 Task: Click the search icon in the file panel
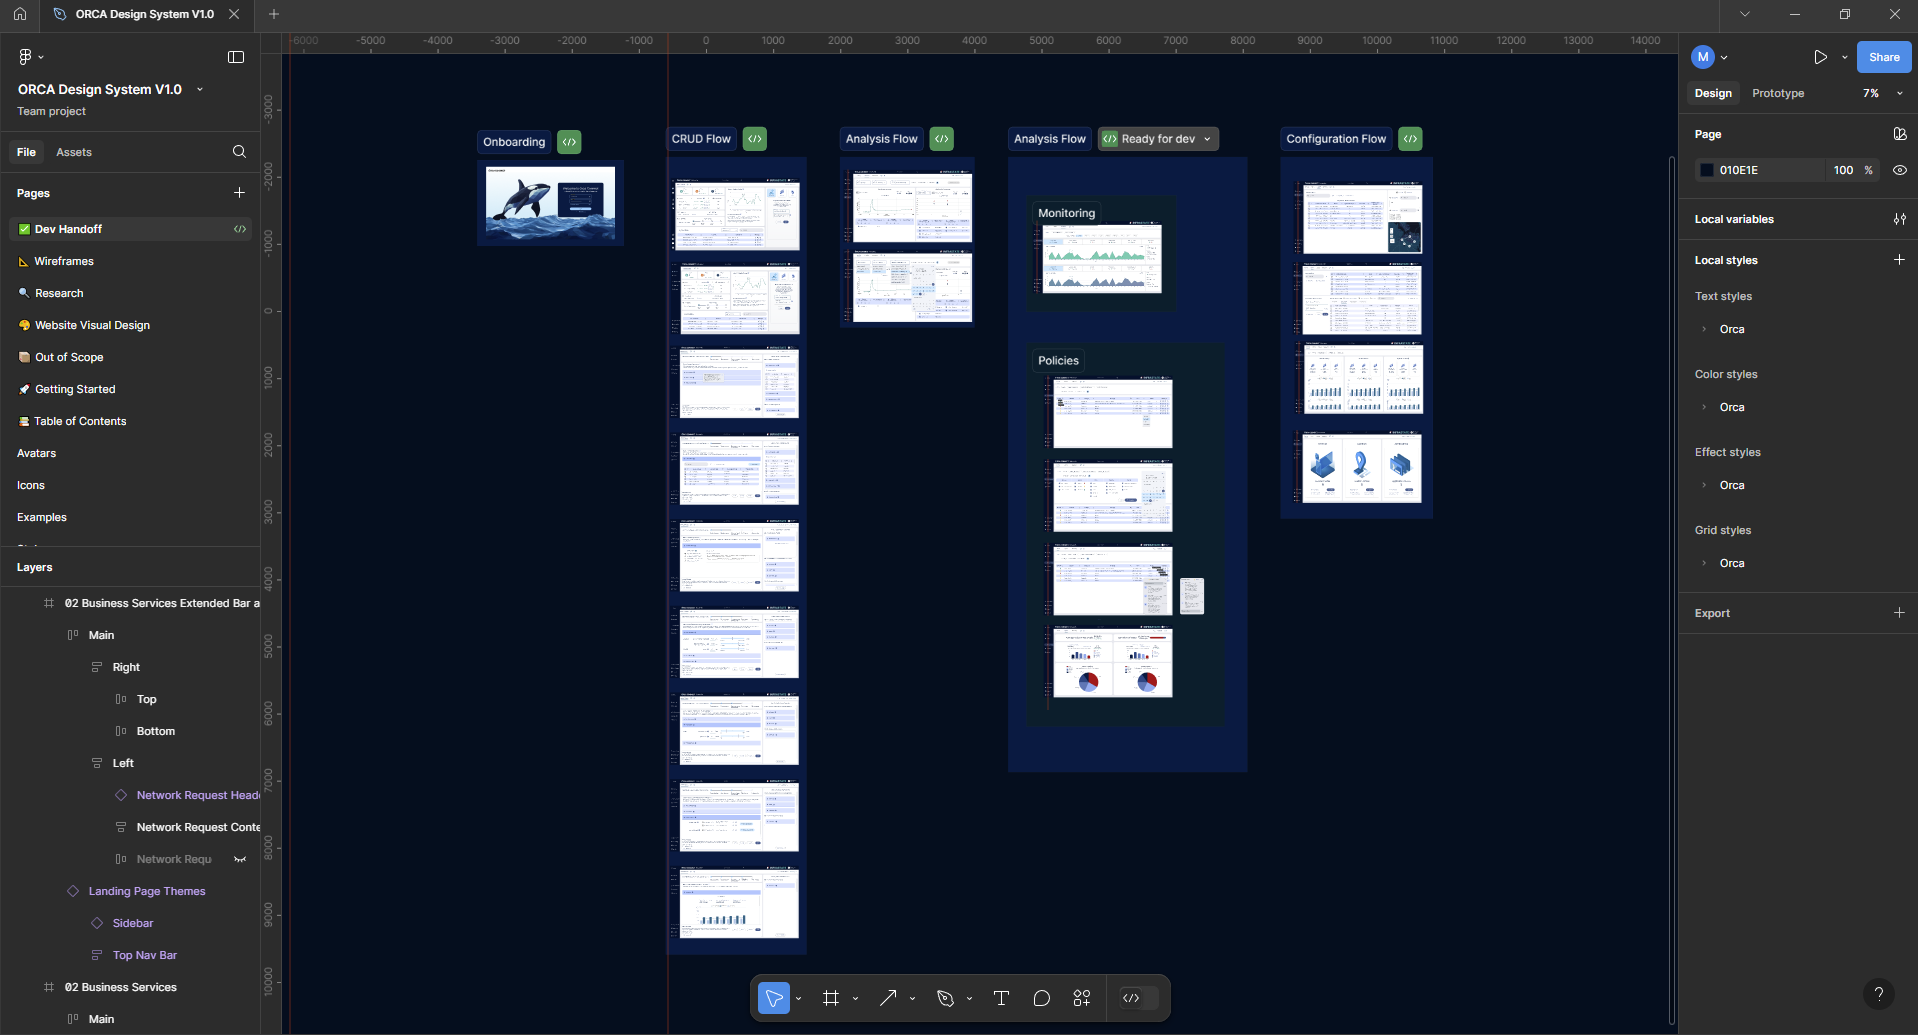pos(239,152)
